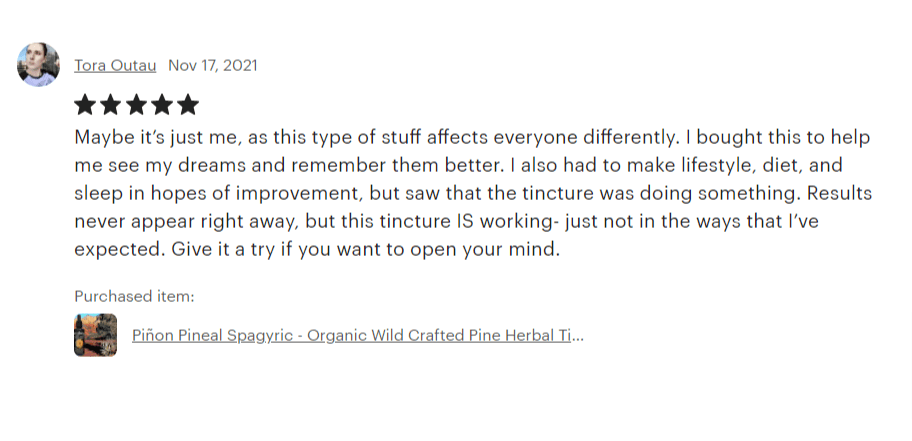This screenshot has height=441, width=912.
Task: Open the Piñon Pineal Spagyric product thumbnail
Action: coord(95,335)
